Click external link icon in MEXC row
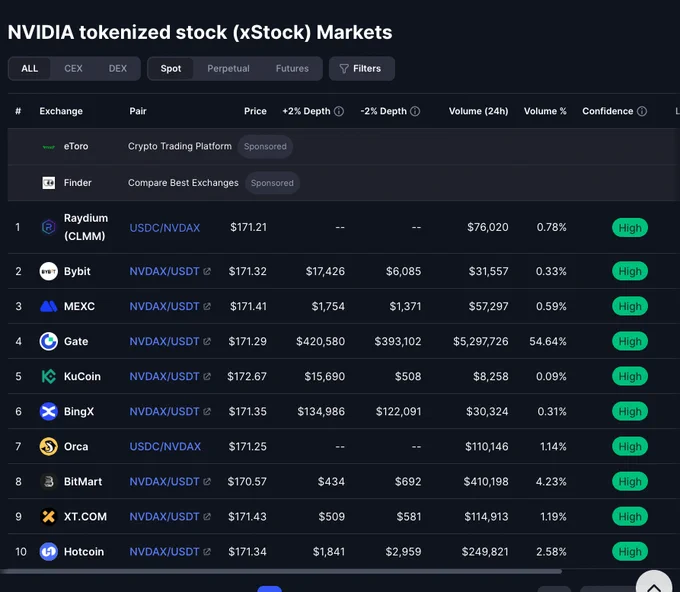 (207, 307)
